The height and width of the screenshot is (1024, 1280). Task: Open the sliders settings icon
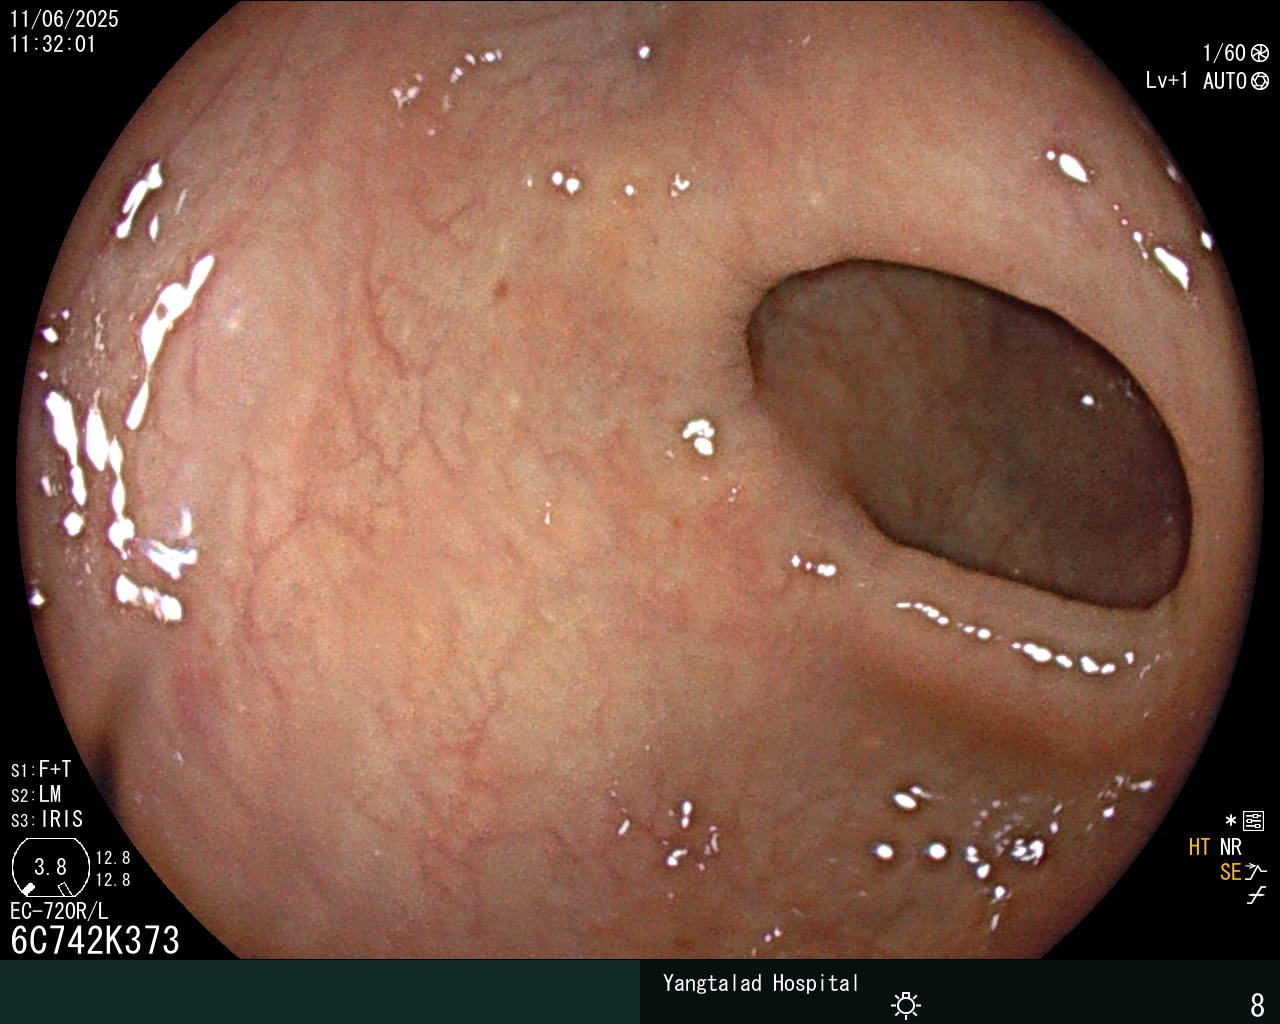pyautogui.click(x=1253, y=821)
